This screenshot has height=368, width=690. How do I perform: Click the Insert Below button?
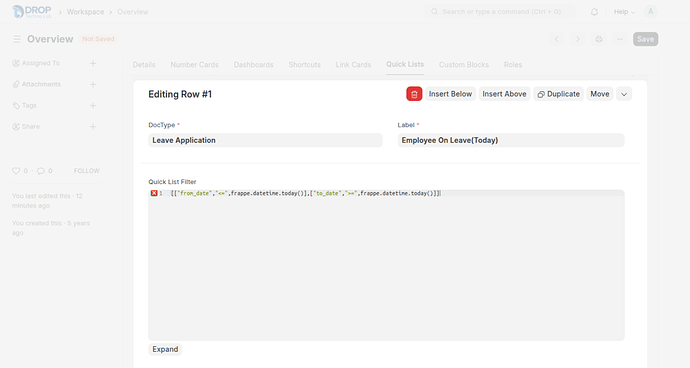[x=450, y=94]
